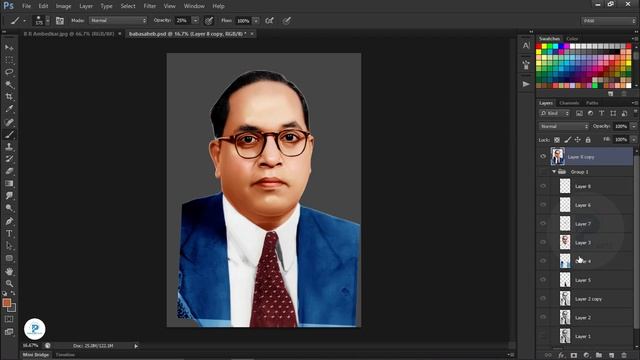The image size is (640, 360).
Task: Toggle lock transparent pixels
Action: click(x=557, y=140)
